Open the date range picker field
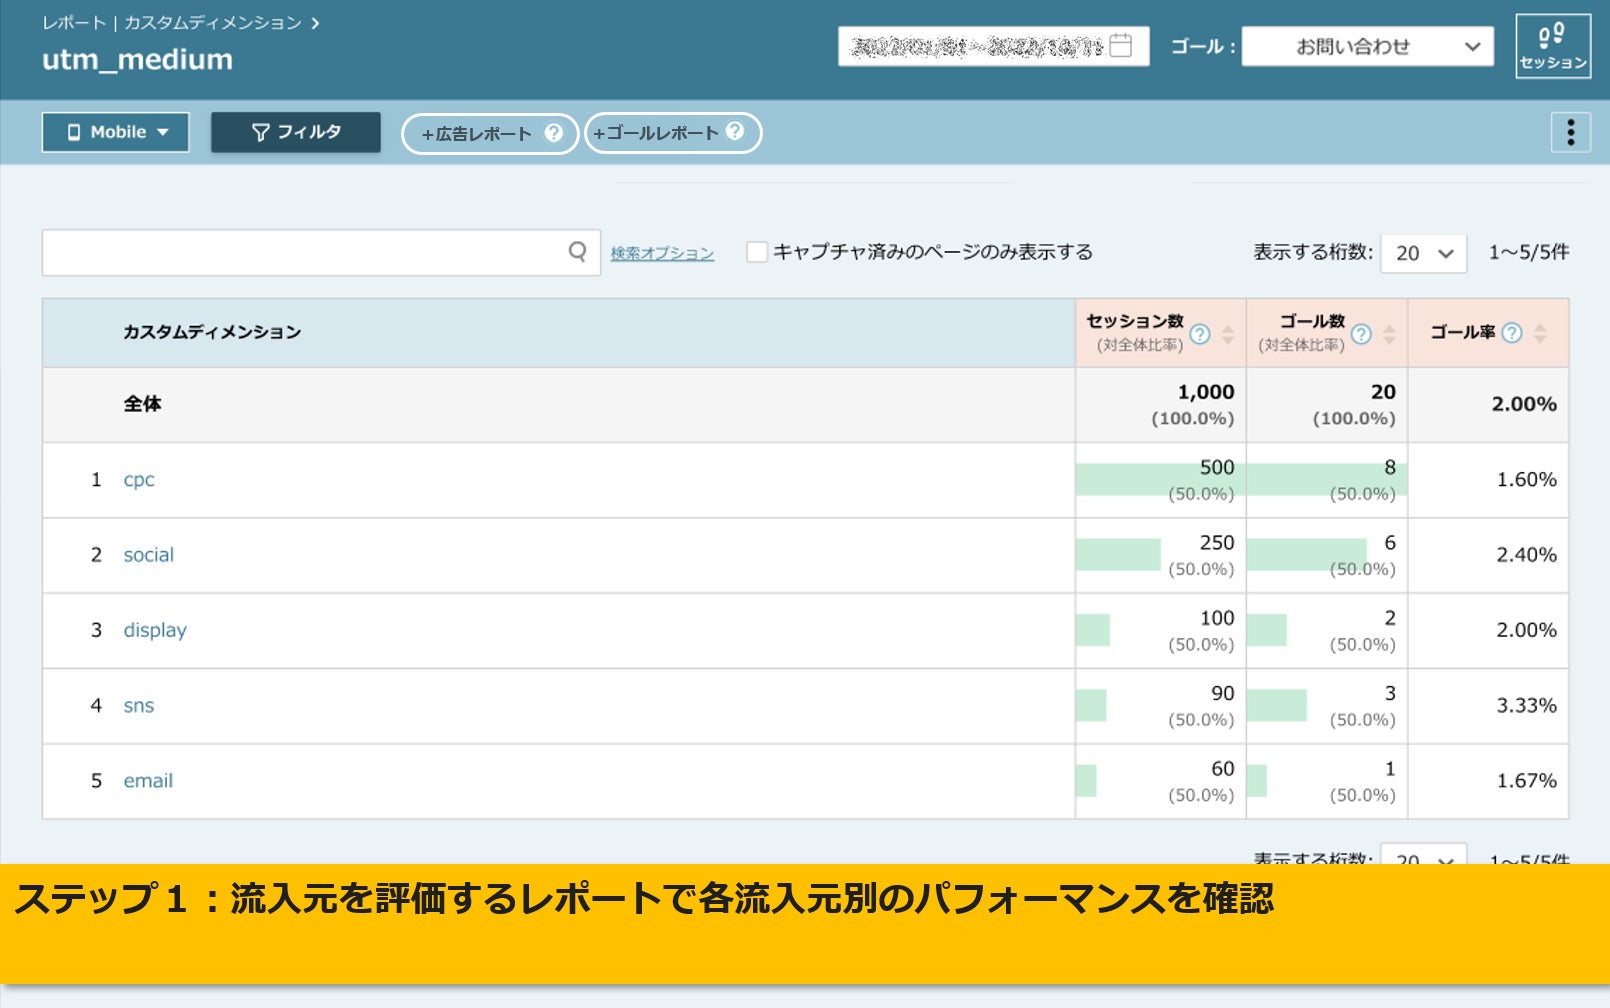1610x1008 pixels. pyautogui.click(x=993, y=46)
